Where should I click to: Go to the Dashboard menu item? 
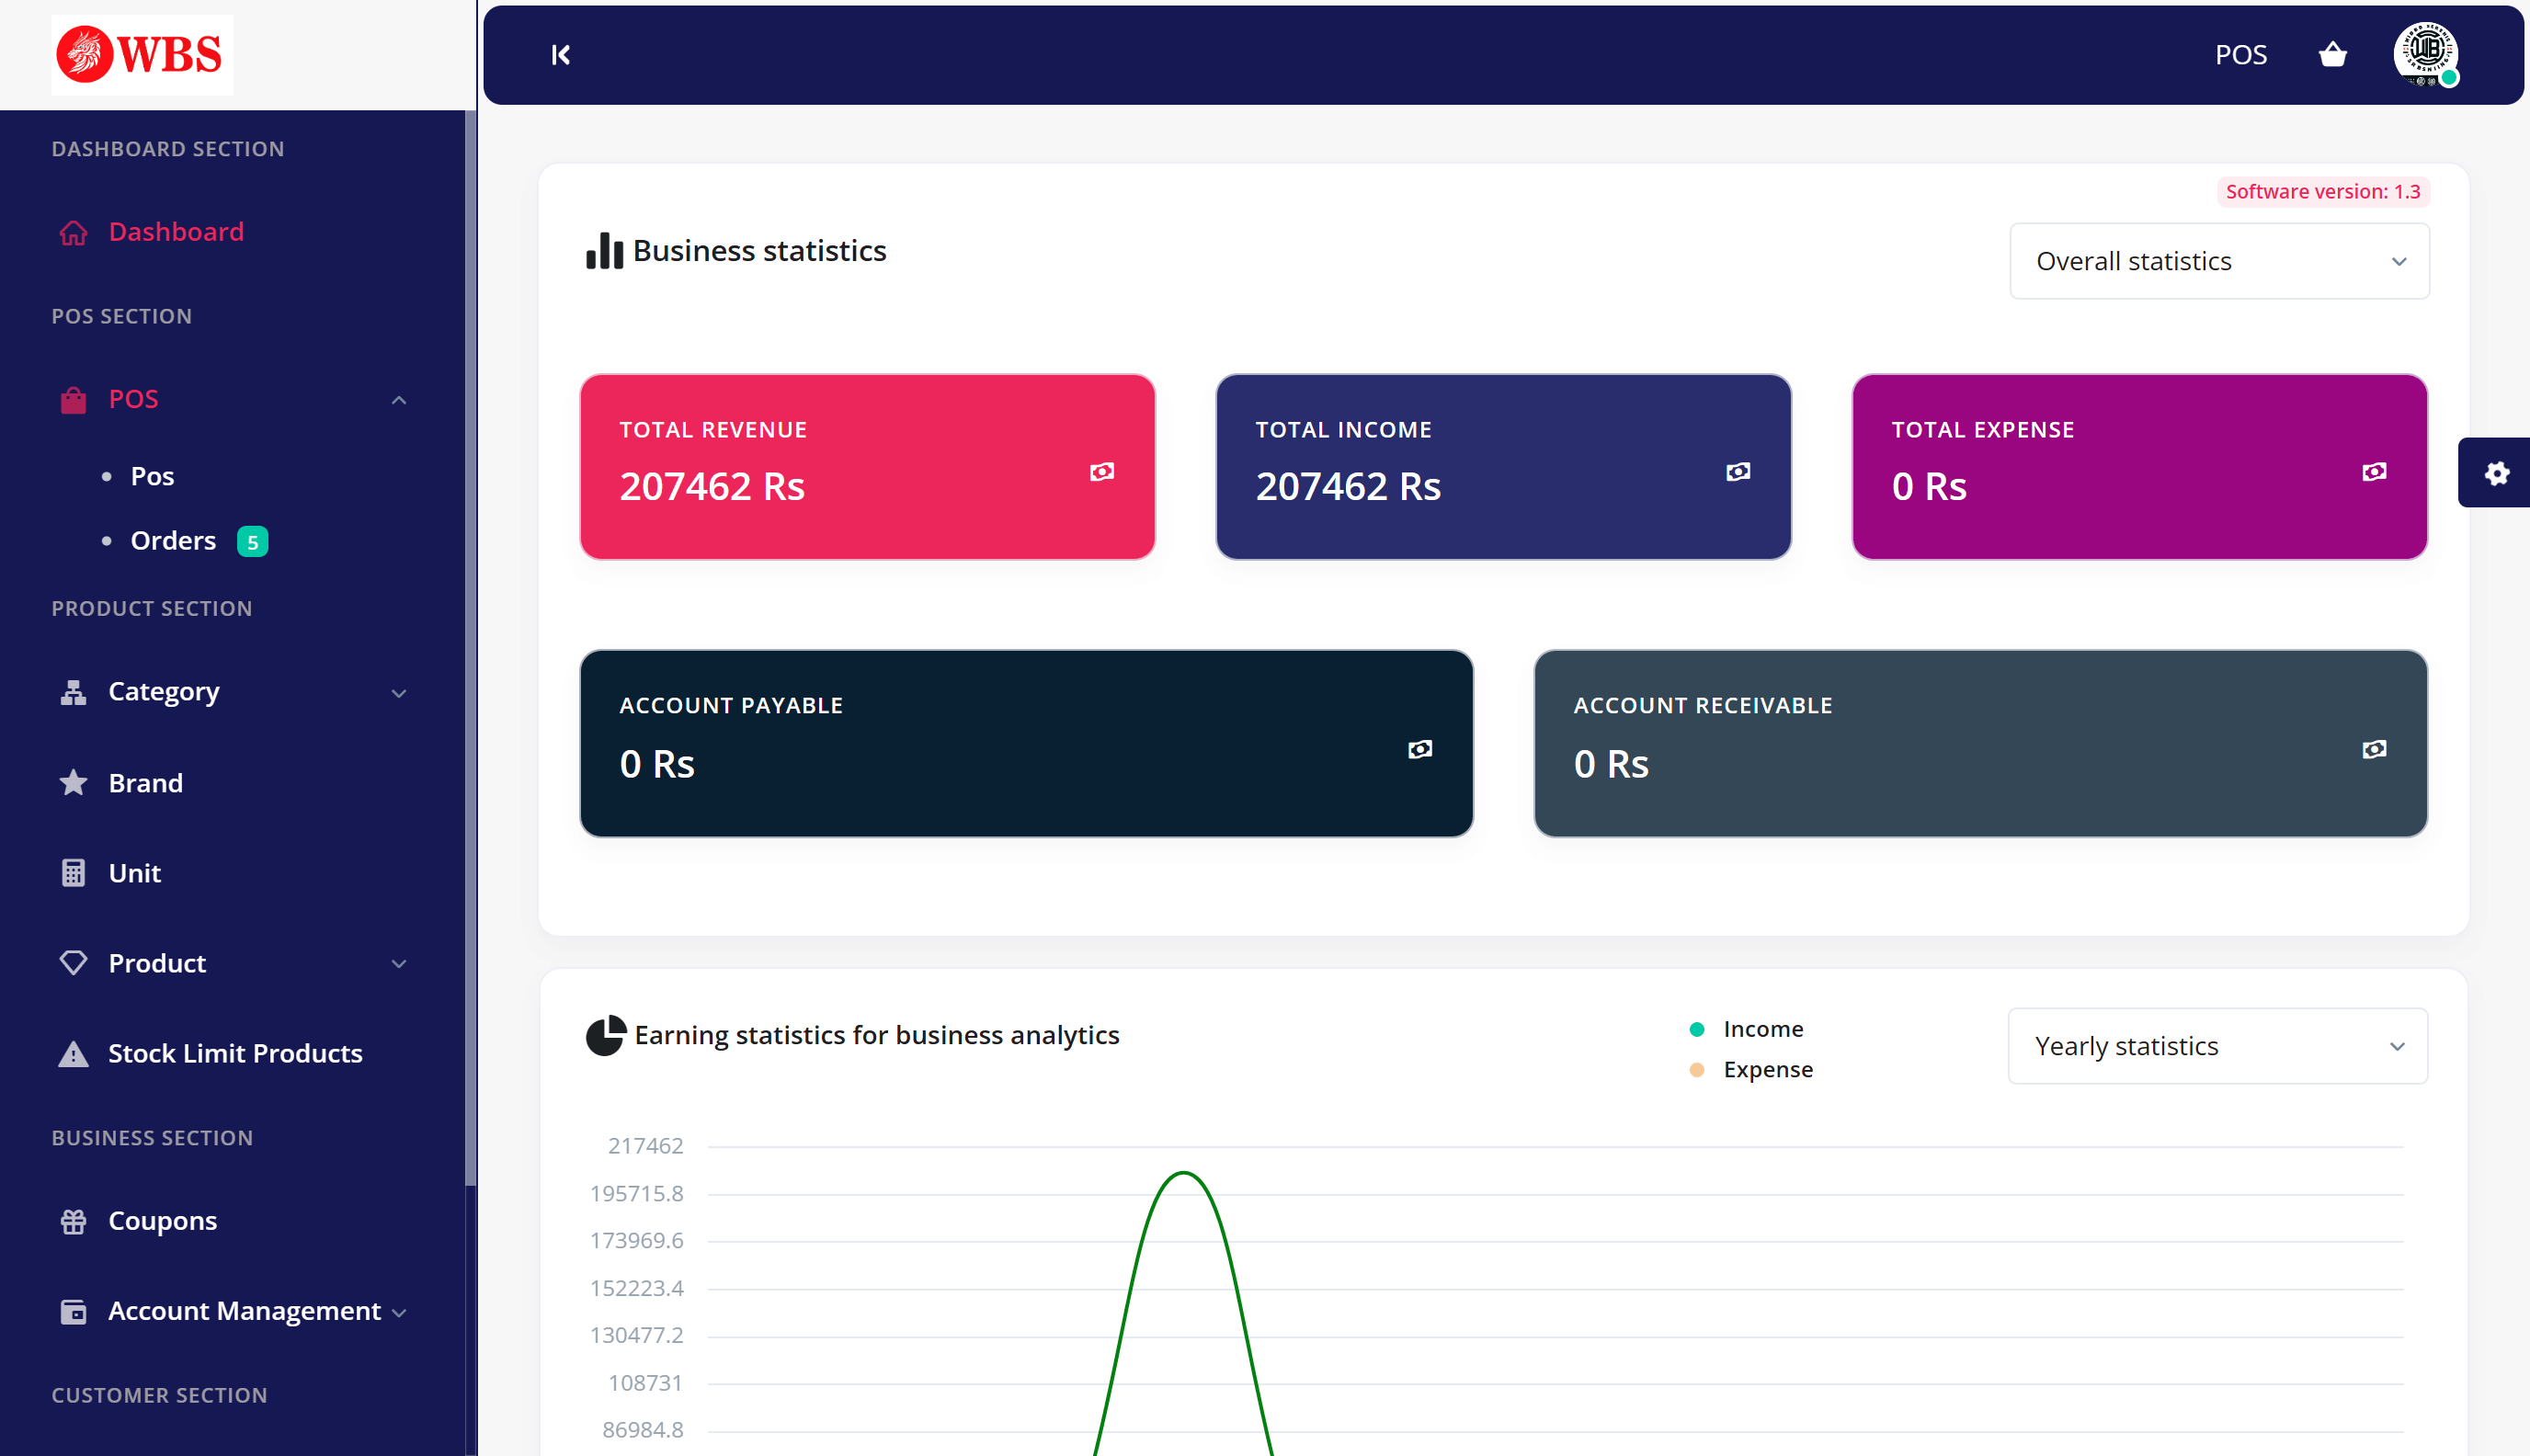tap(175, 232)
